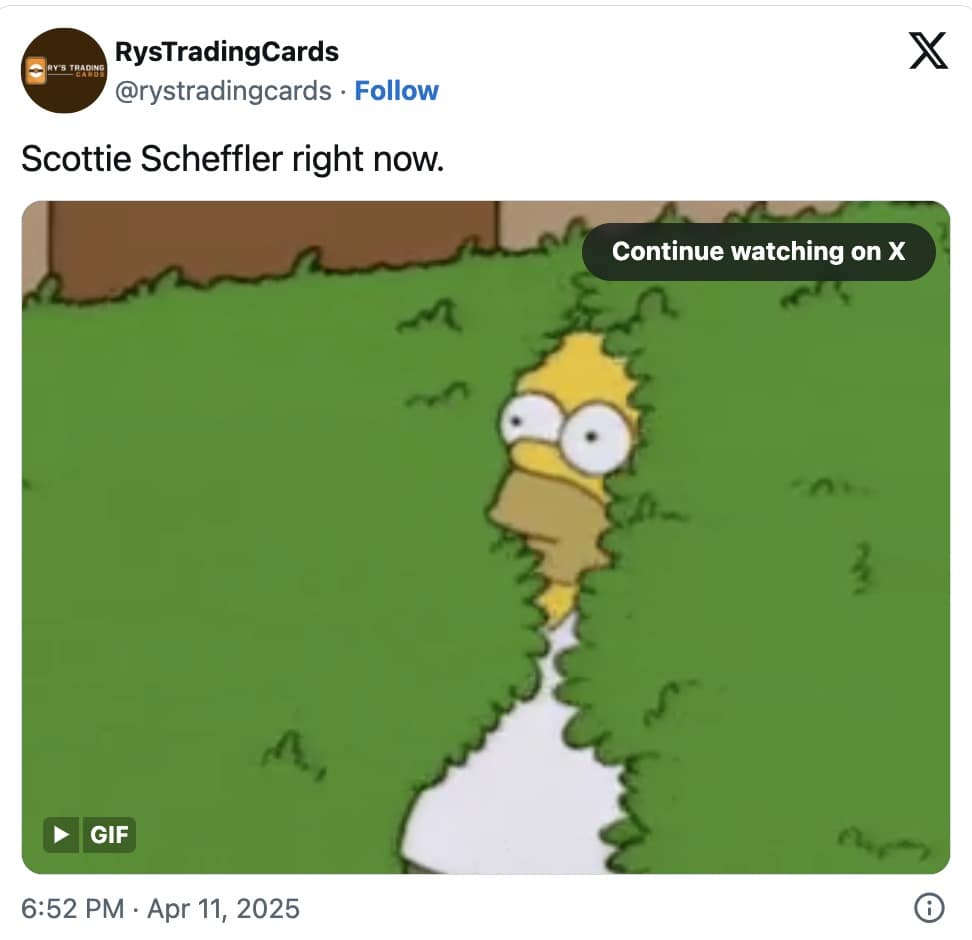Click the orange card logo inside avatar

36,72
